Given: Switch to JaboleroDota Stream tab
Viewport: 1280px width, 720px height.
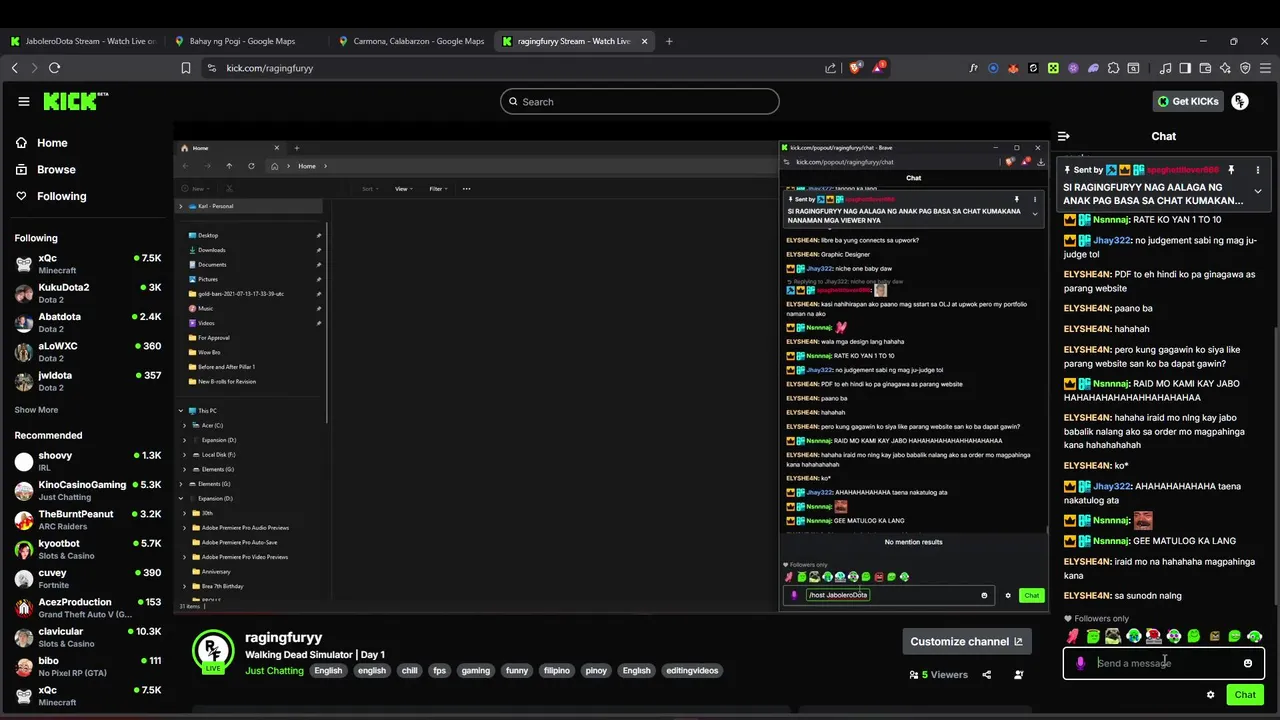Looking at the screenshot, I should tap(83, 41).
